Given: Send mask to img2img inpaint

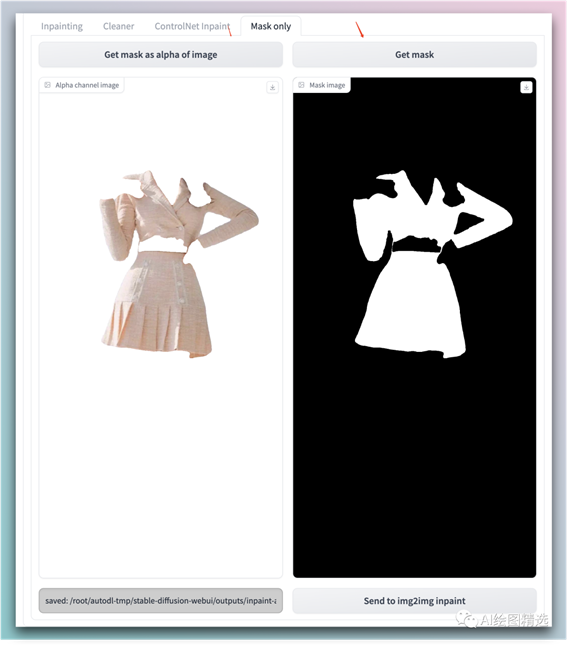Looking at the screenshot, I should pos(414,601).
